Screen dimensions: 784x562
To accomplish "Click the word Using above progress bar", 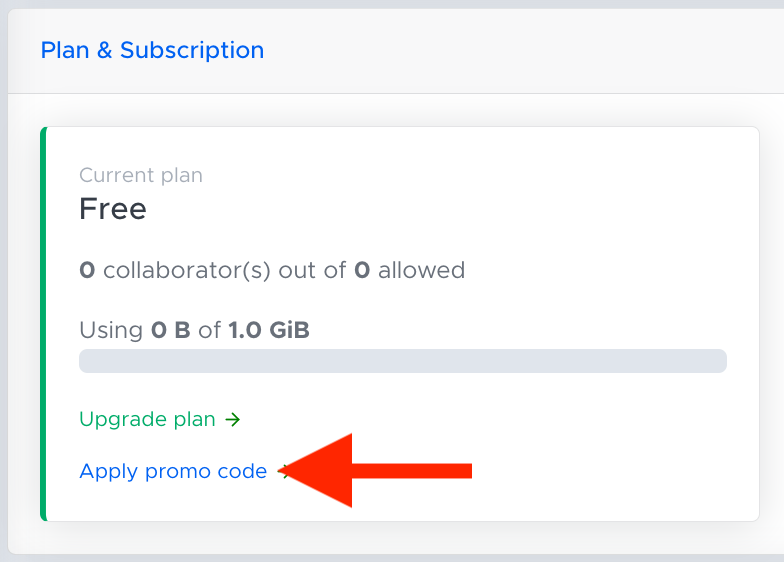I will (111, 330).
